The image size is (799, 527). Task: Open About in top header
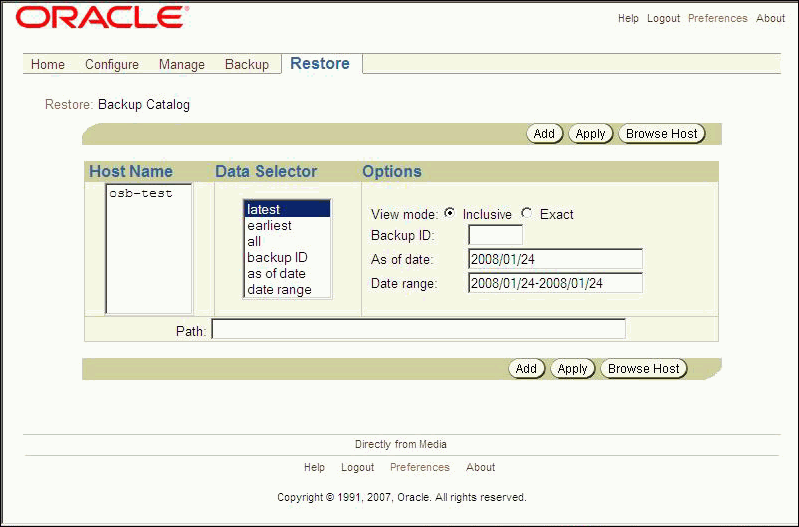(x=770, y=18)
